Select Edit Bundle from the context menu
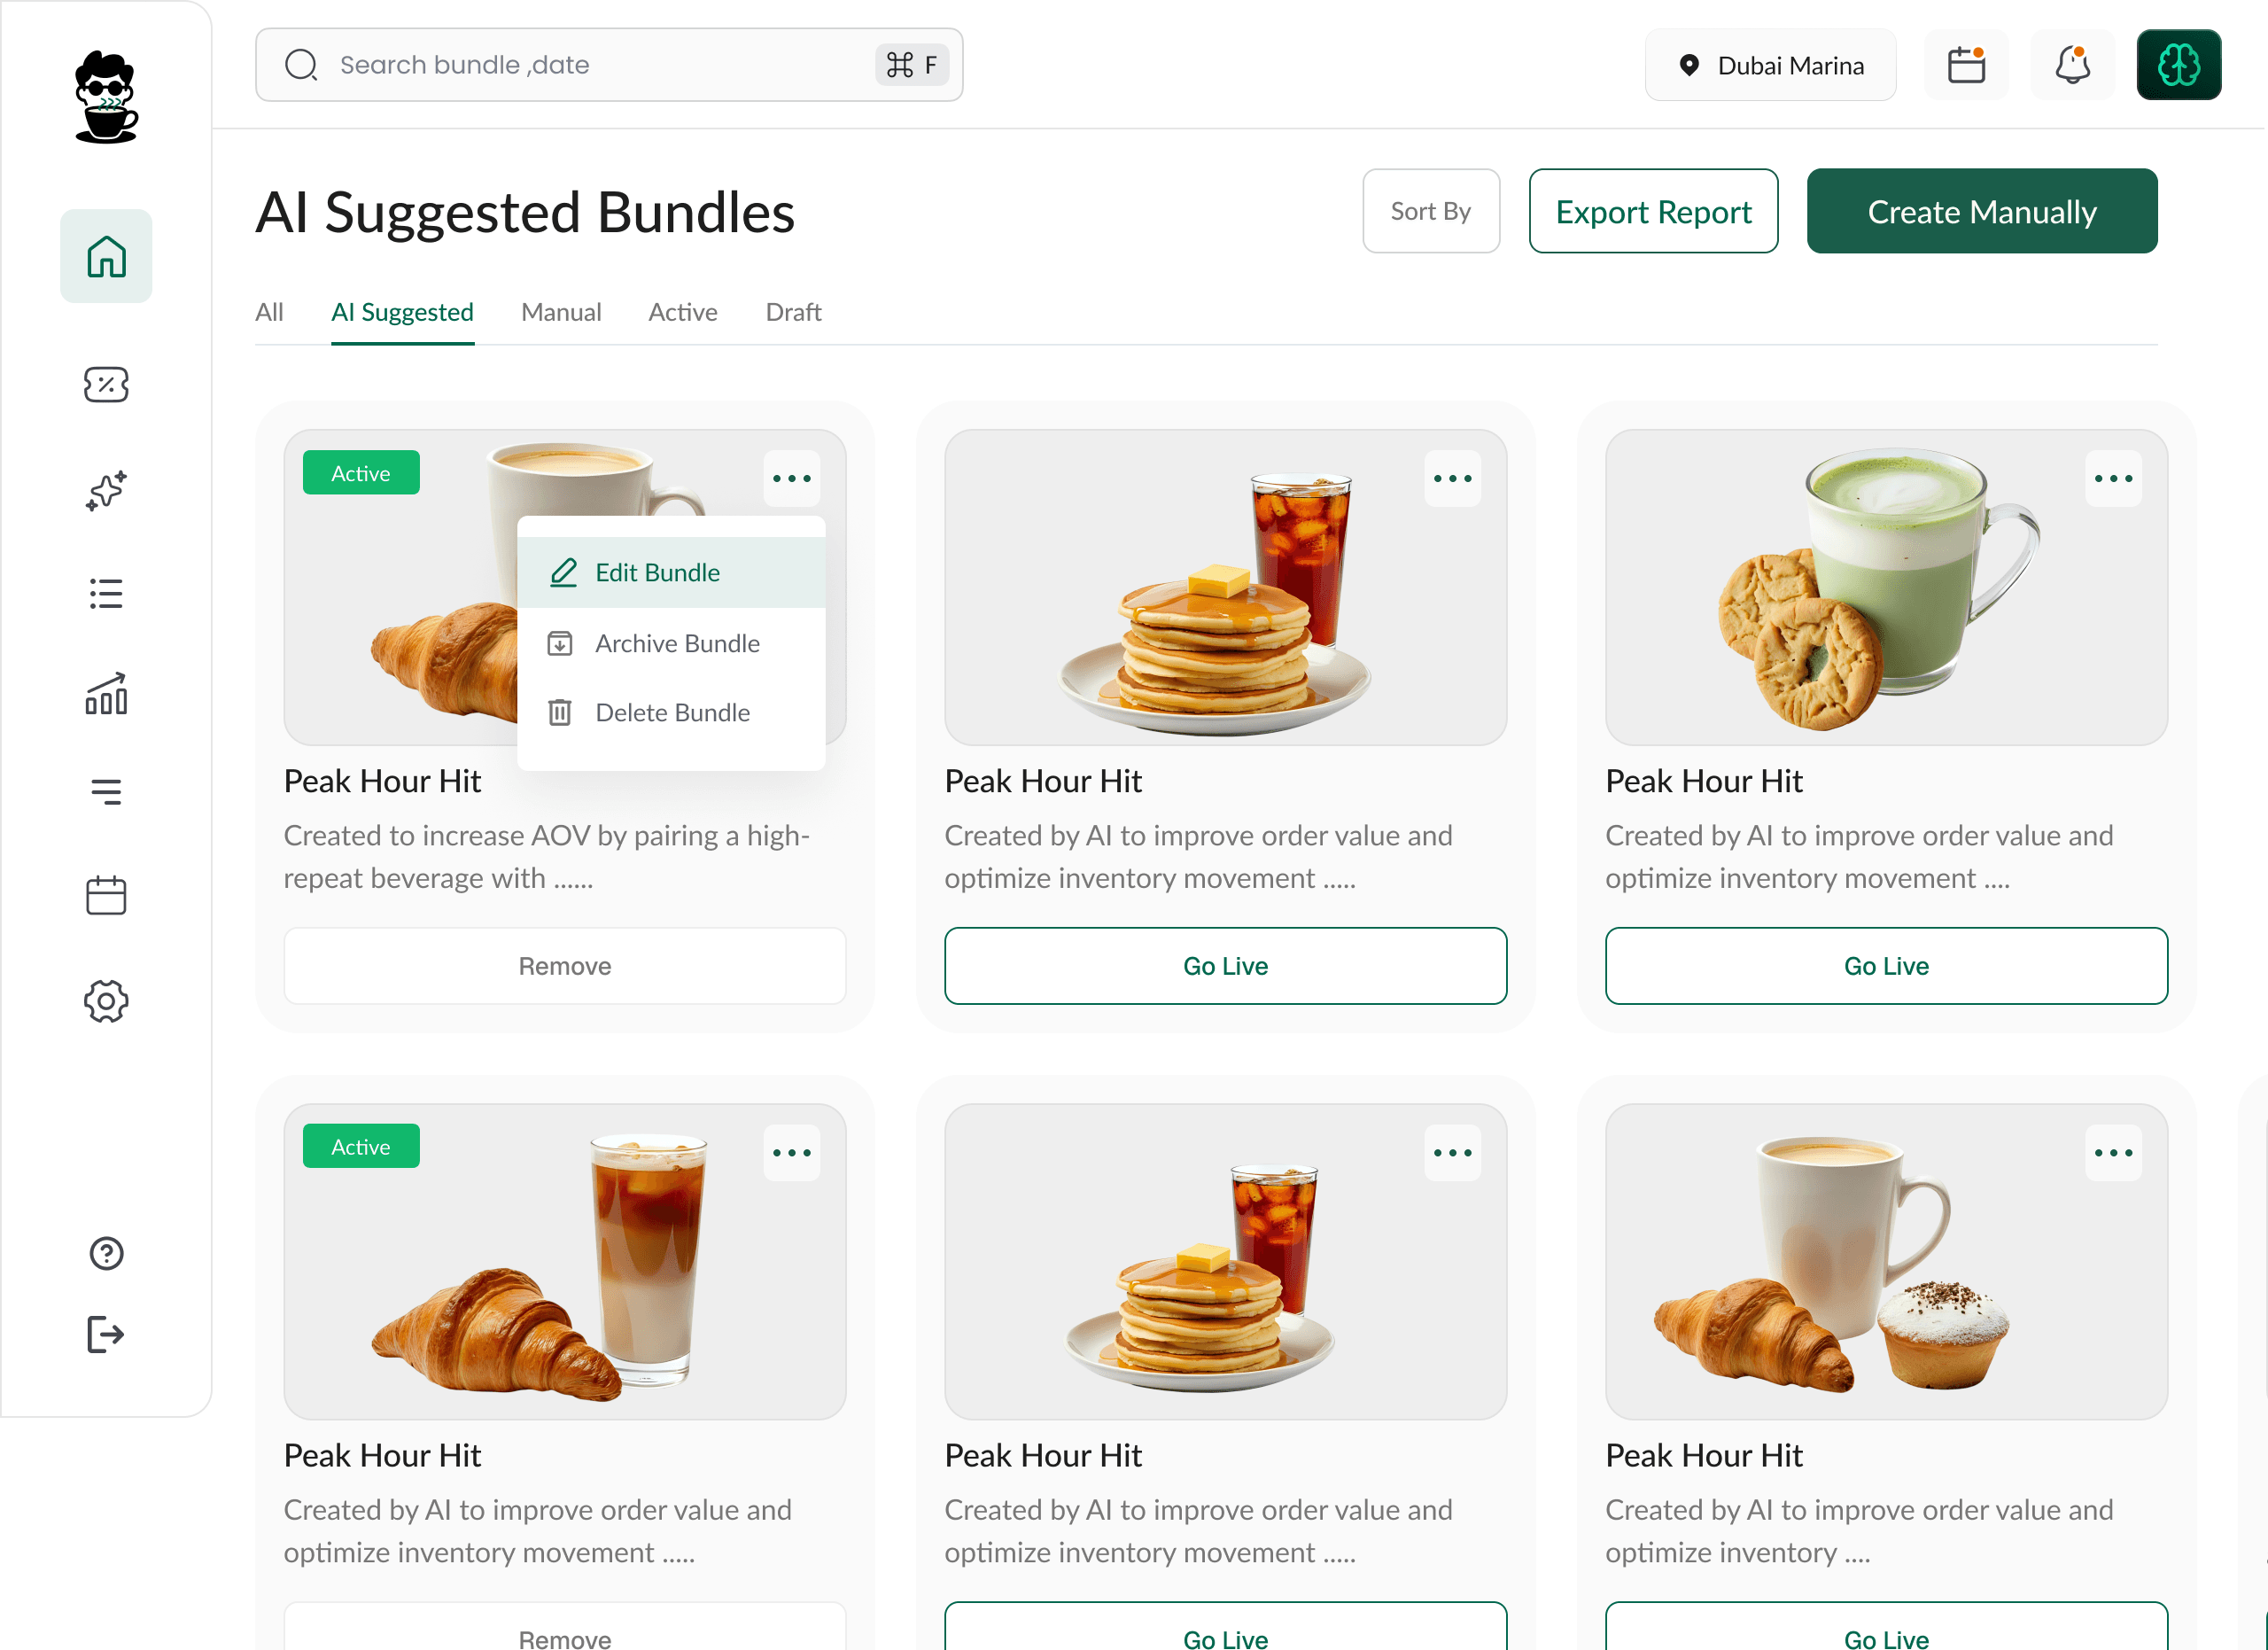 pyautogui.click(x=657, y=572)
